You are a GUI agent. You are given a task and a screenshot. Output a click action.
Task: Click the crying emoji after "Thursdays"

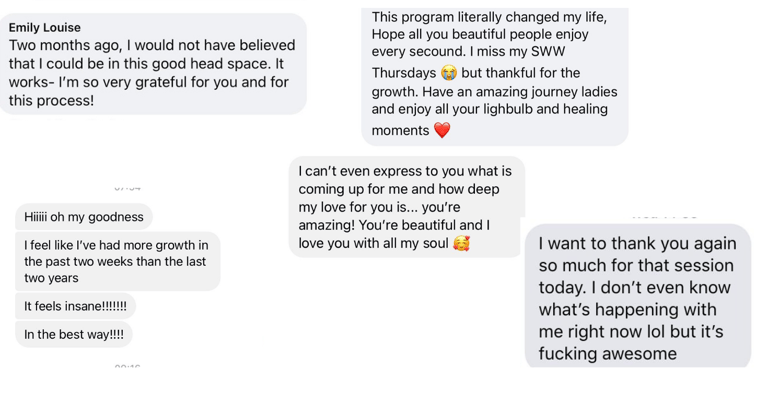[447, 73]
